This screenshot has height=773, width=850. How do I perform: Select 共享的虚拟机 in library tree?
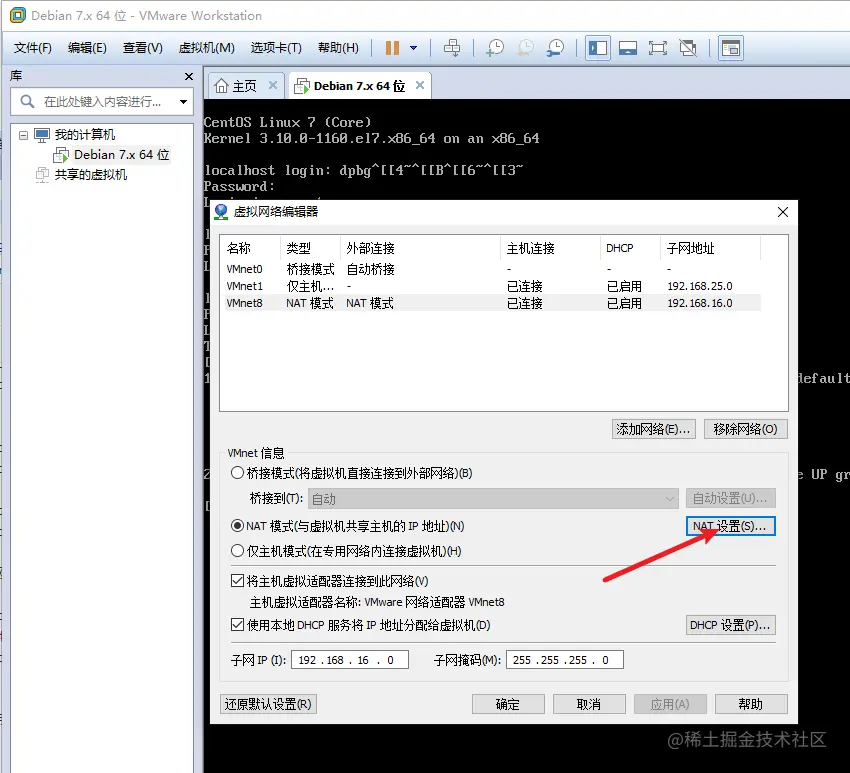91,175
